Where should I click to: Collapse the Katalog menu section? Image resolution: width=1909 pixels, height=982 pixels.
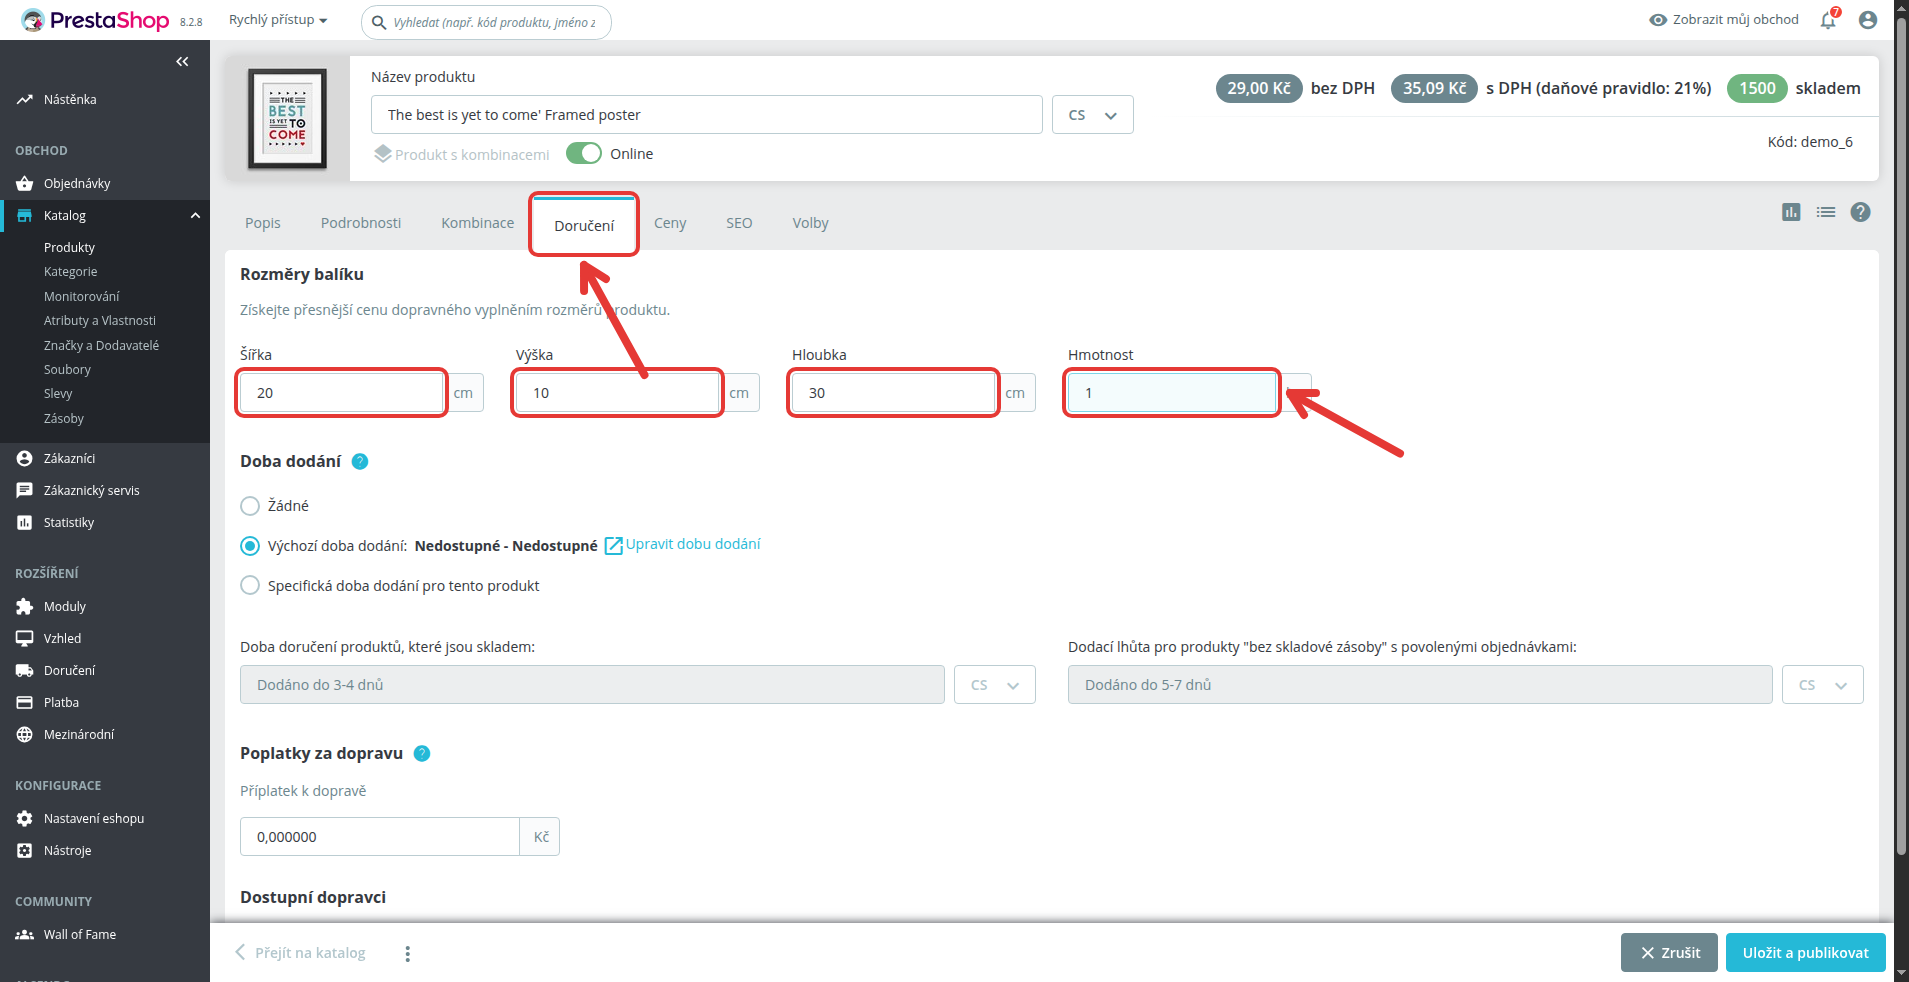point(195,215)
